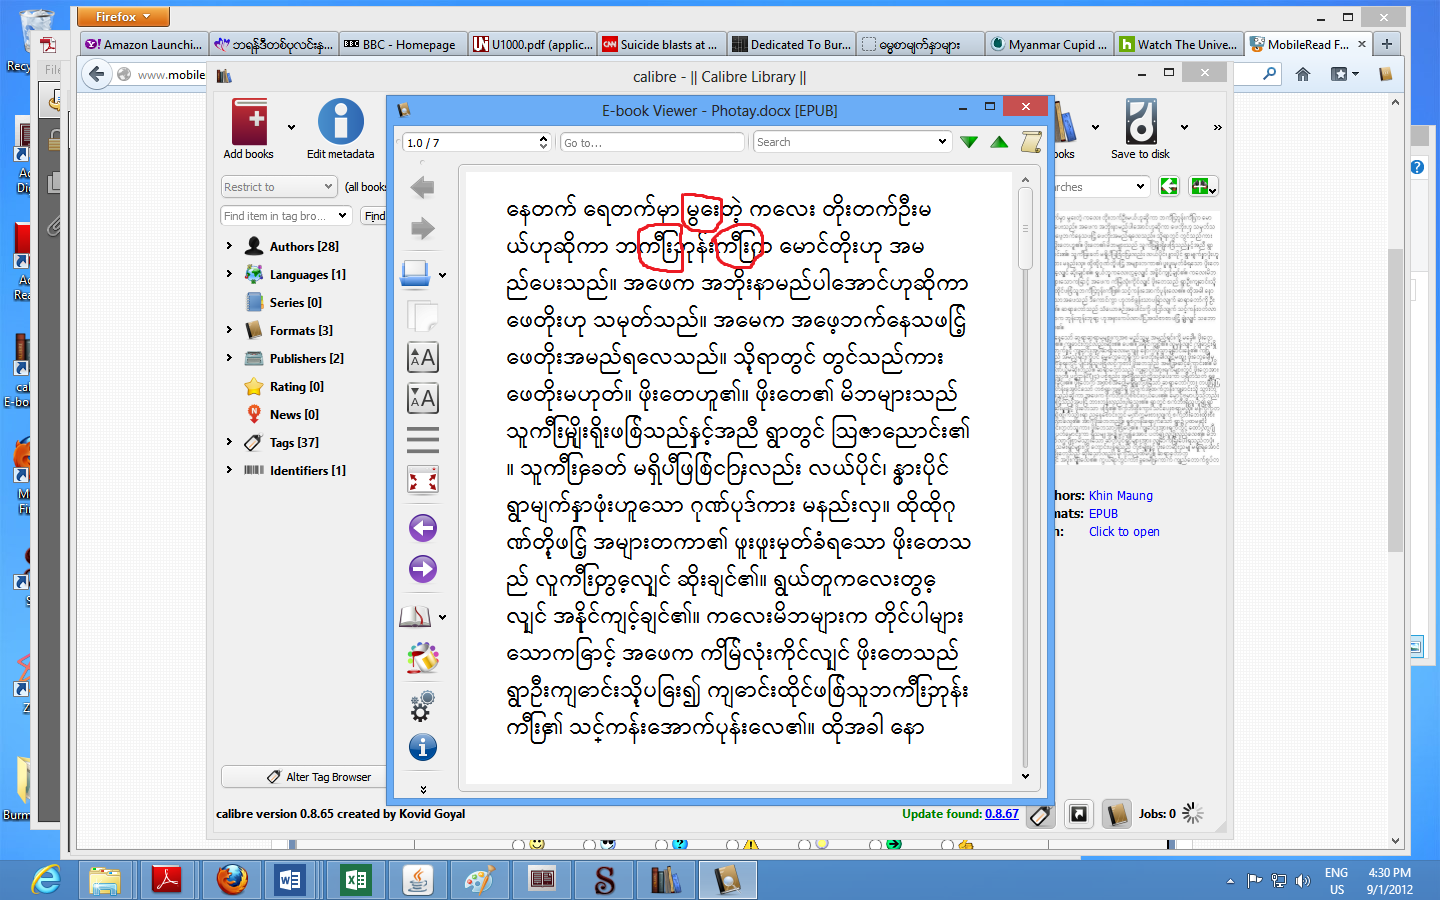
Task: Toggle full screen mode in E-book Viewer
Action: coord(423,480)
